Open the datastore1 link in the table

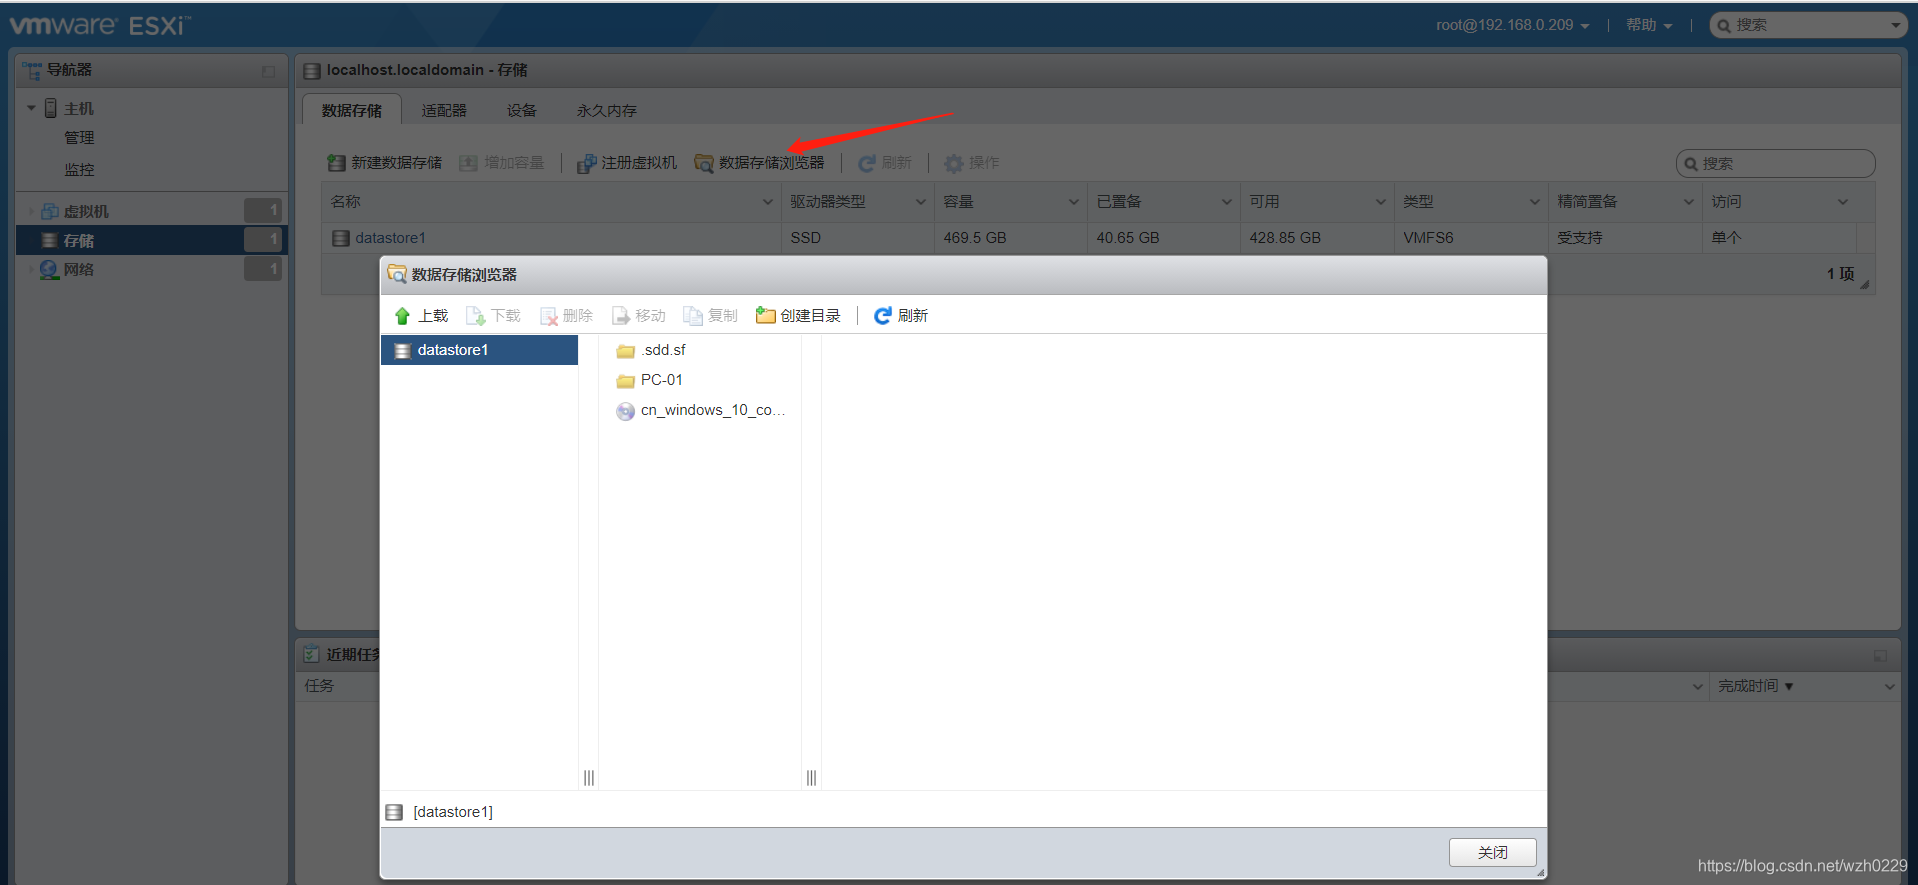390,238
